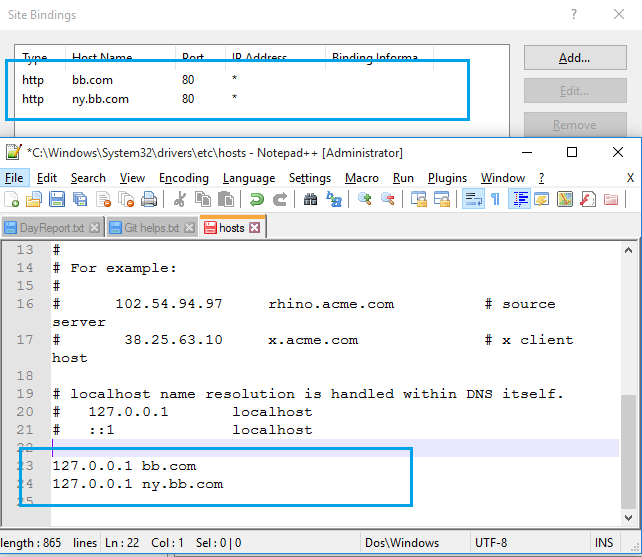Switch to the Git helps.txt tab
The height and width of the screenshot is (557, 642).
coord(151,228)
